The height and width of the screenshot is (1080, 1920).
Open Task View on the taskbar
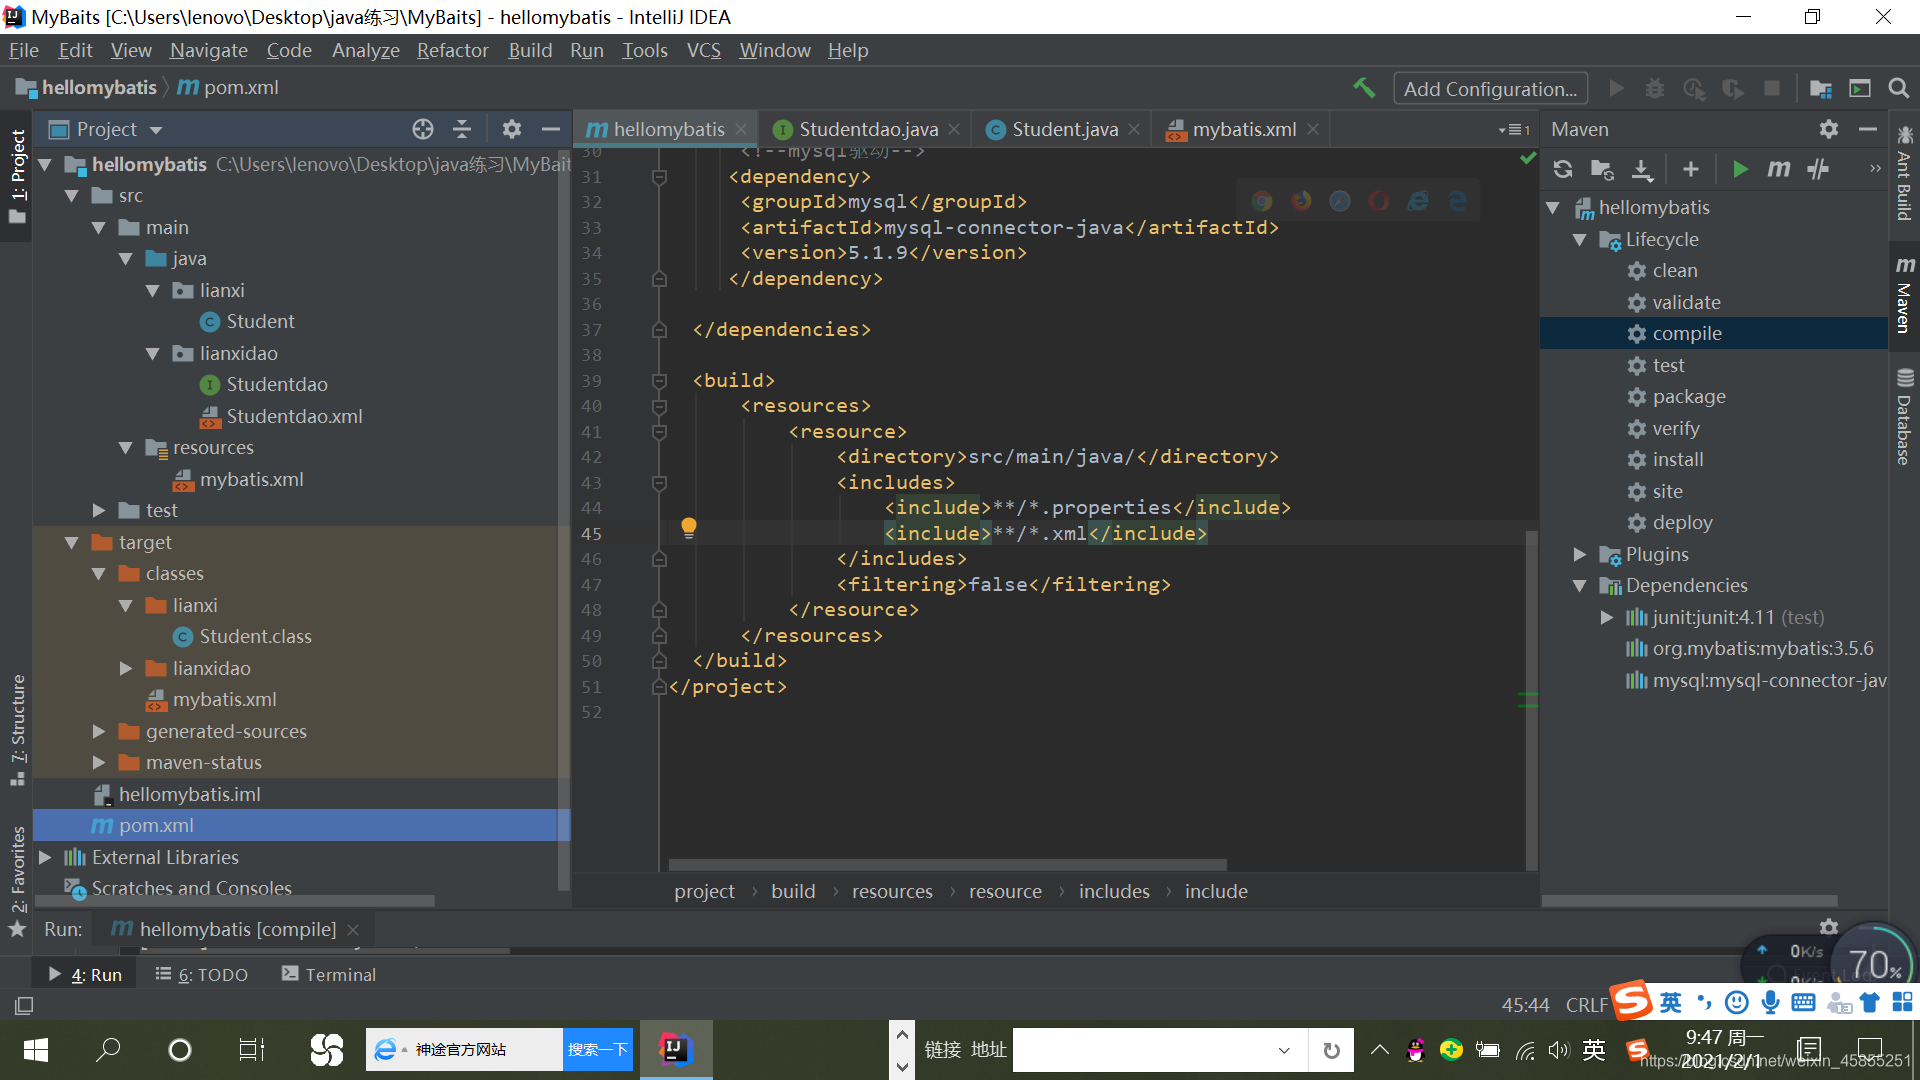(x=252, y=1050)
